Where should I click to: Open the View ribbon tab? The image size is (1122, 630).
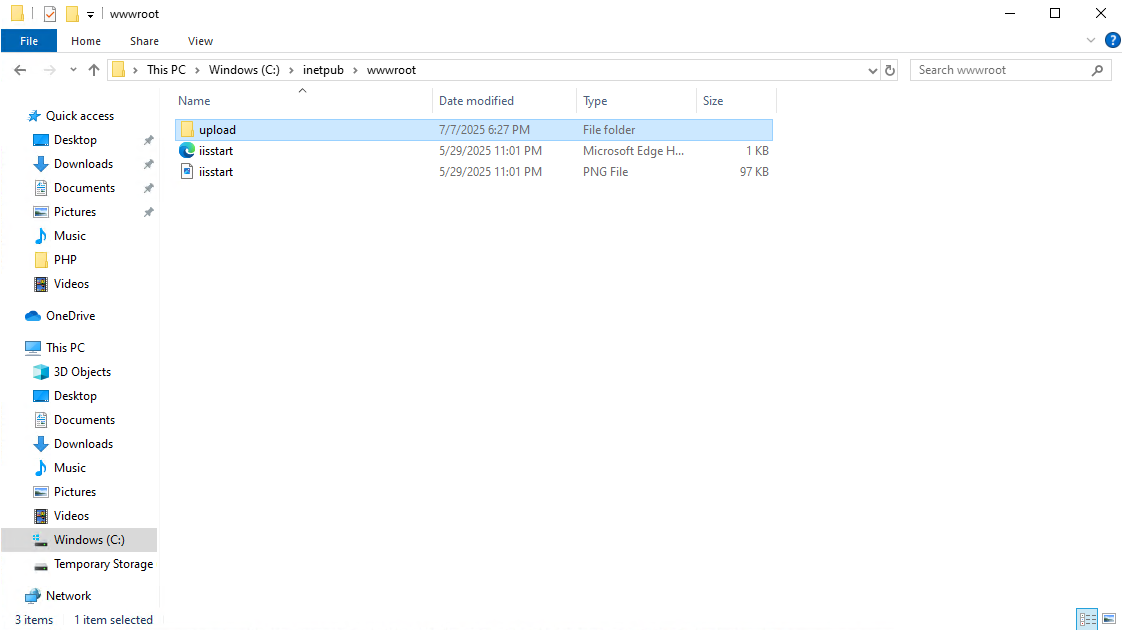point(200,41)
